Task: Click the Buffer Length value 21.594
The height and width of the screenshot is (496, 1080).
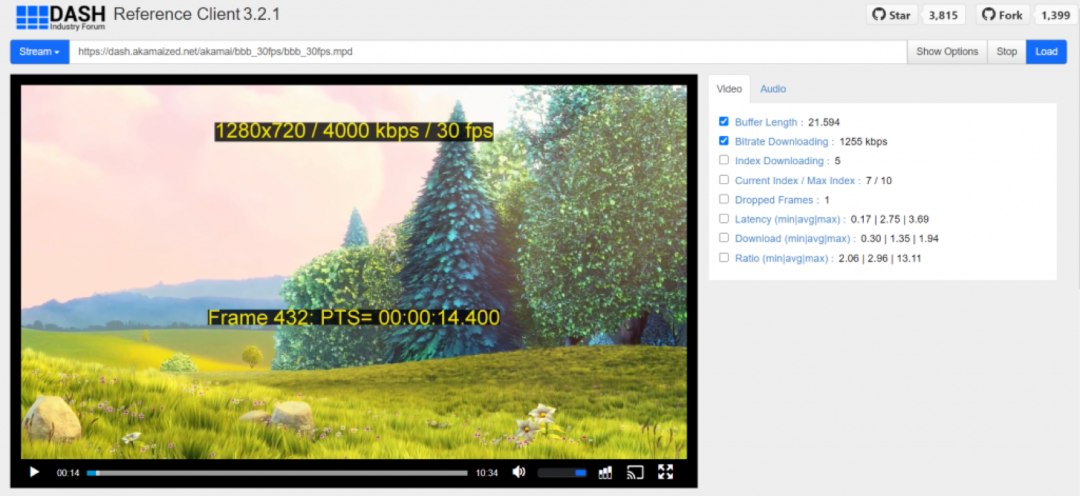Action: (x=824, y=122)
